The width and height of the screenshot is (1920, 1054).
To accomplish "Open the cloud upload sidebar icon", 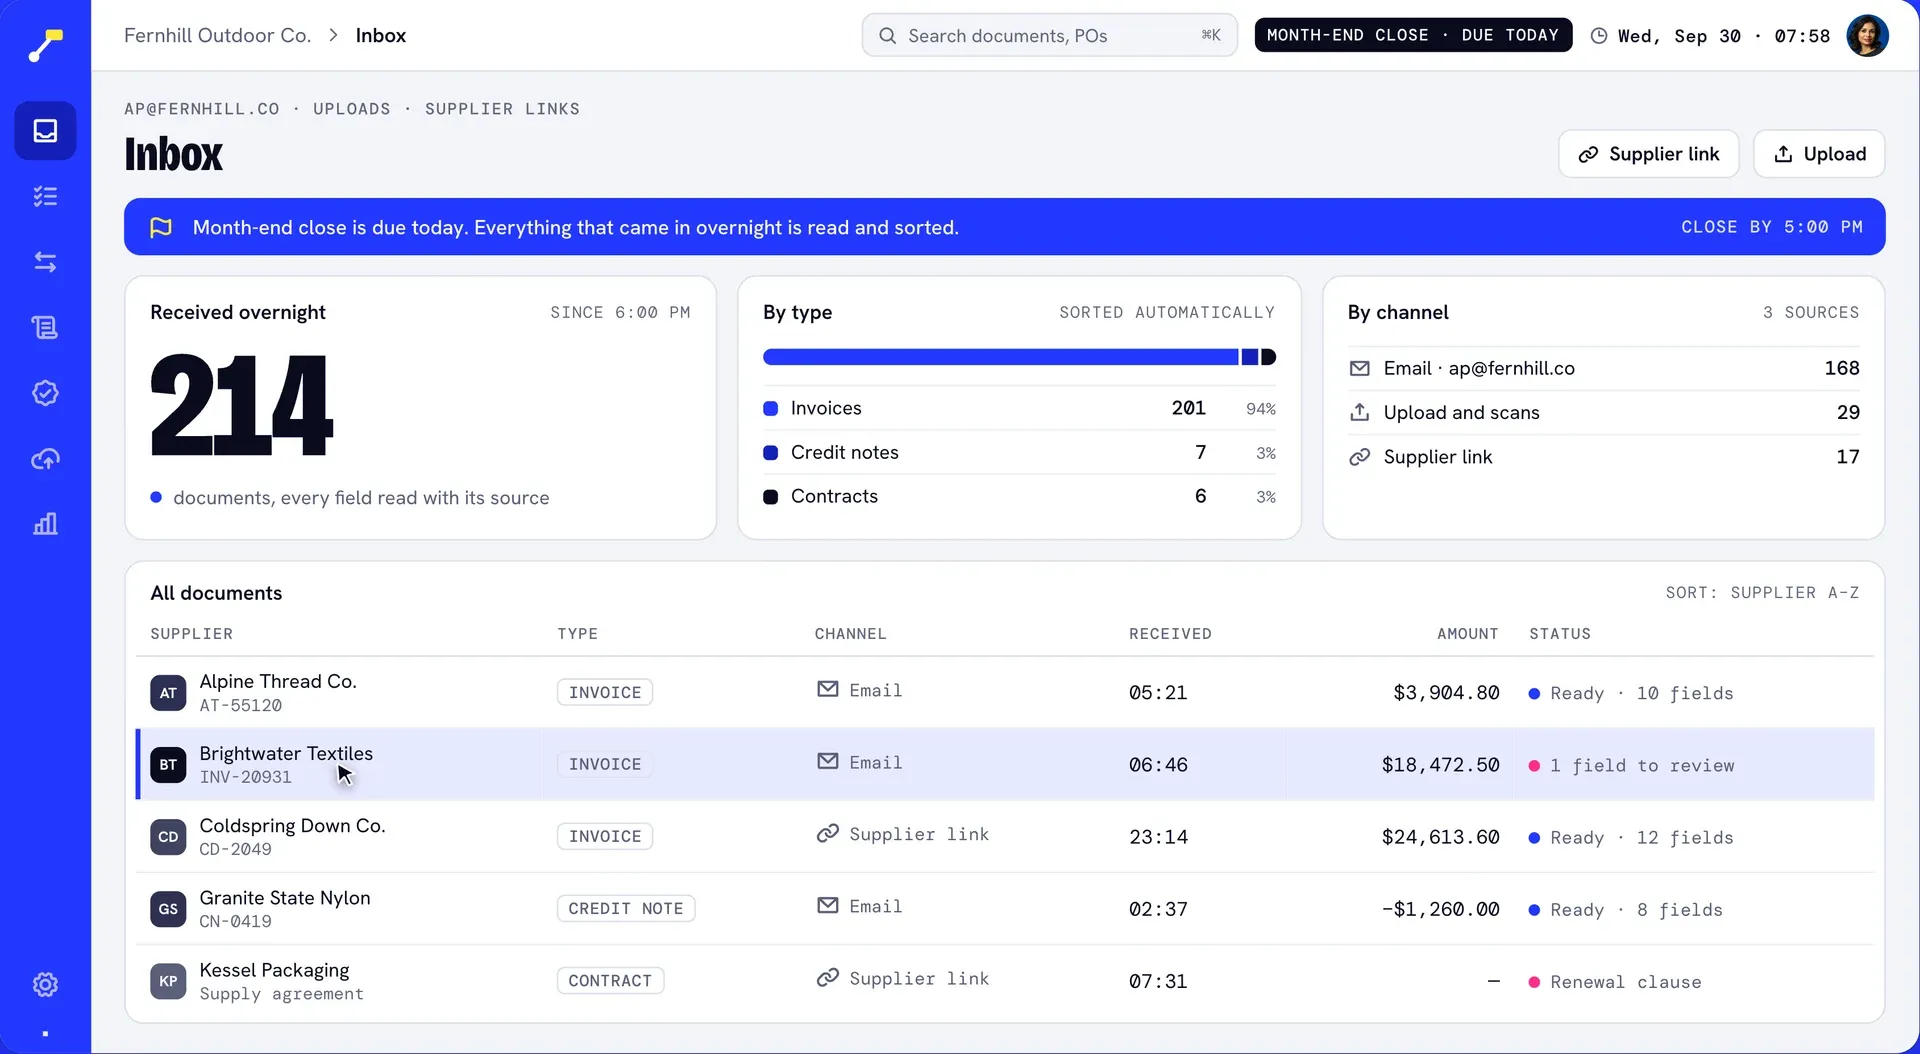I will [45, 459].
